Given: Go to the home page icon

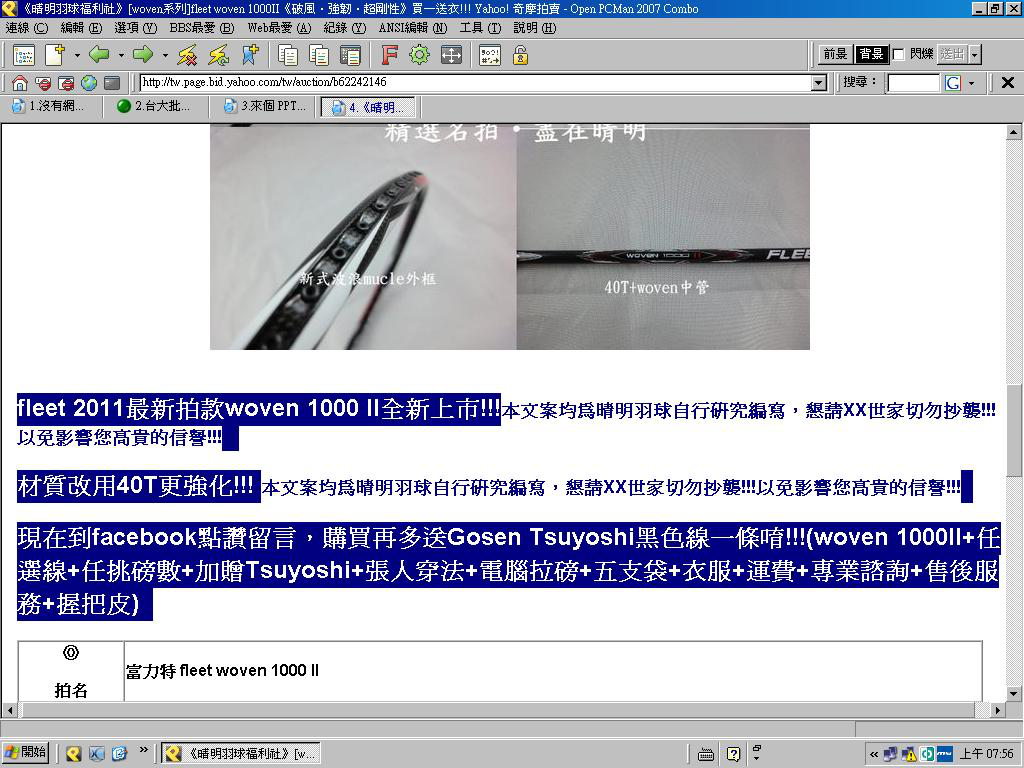Looking at the screenshot, I should [20, 83].
